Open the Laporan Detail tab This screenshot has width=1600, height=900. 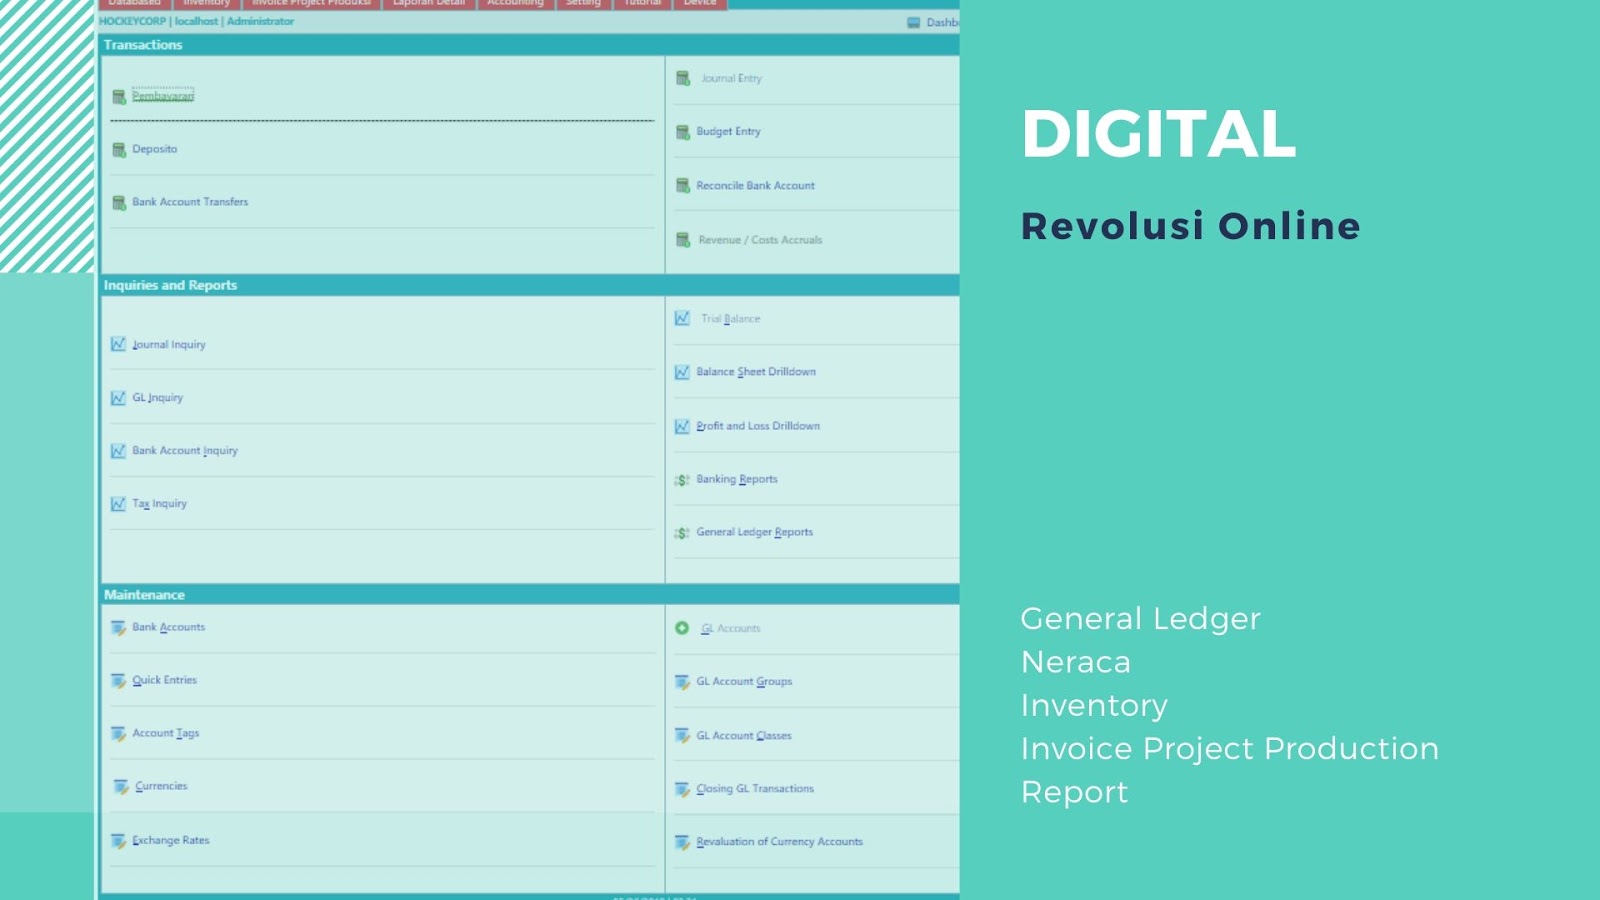click(x=429, y=4)
